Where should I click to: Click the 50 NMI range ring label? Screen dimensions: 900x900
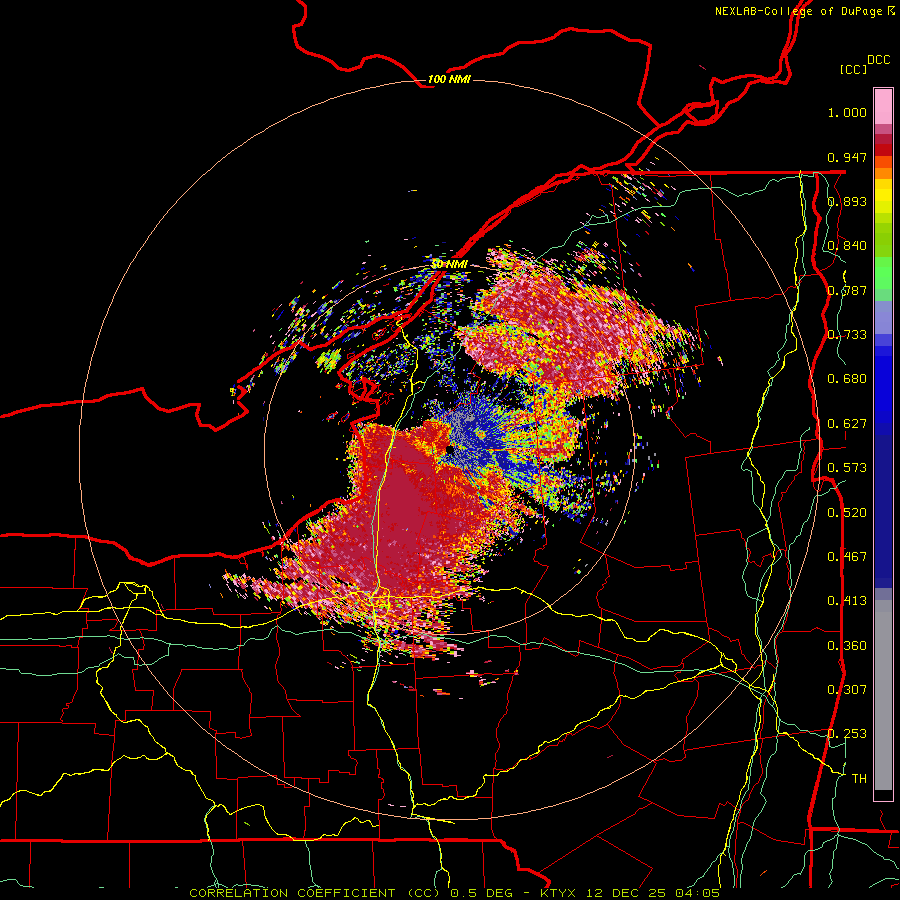pyautogui.click(x=449, y=264)
